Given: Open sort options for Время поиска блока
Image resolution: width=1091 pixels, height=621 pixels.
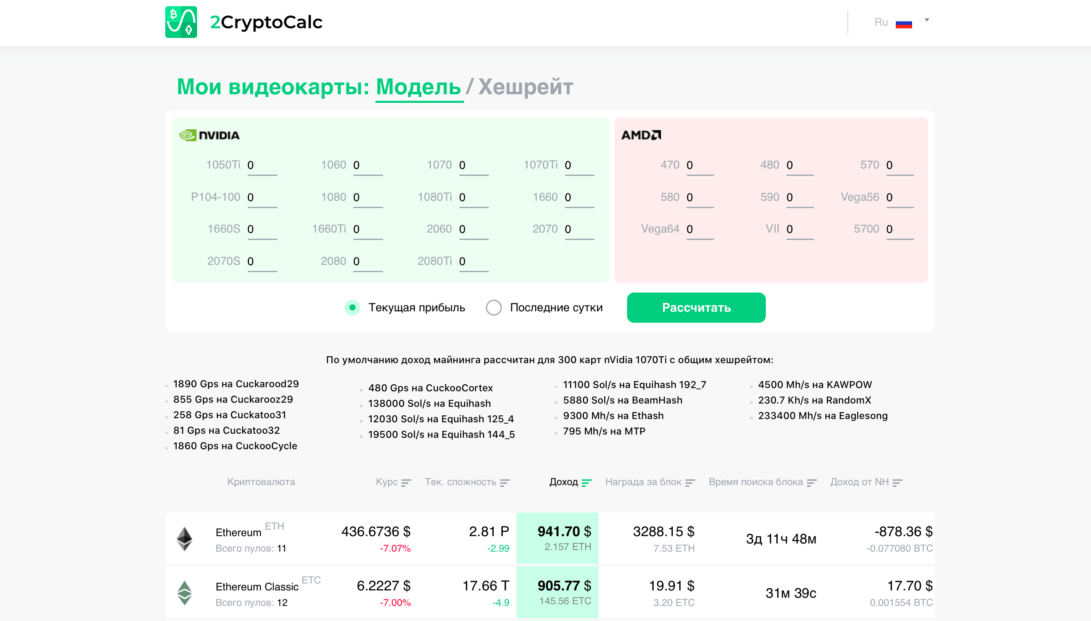Looking at the screenshot, I should [x=809, y=482].
